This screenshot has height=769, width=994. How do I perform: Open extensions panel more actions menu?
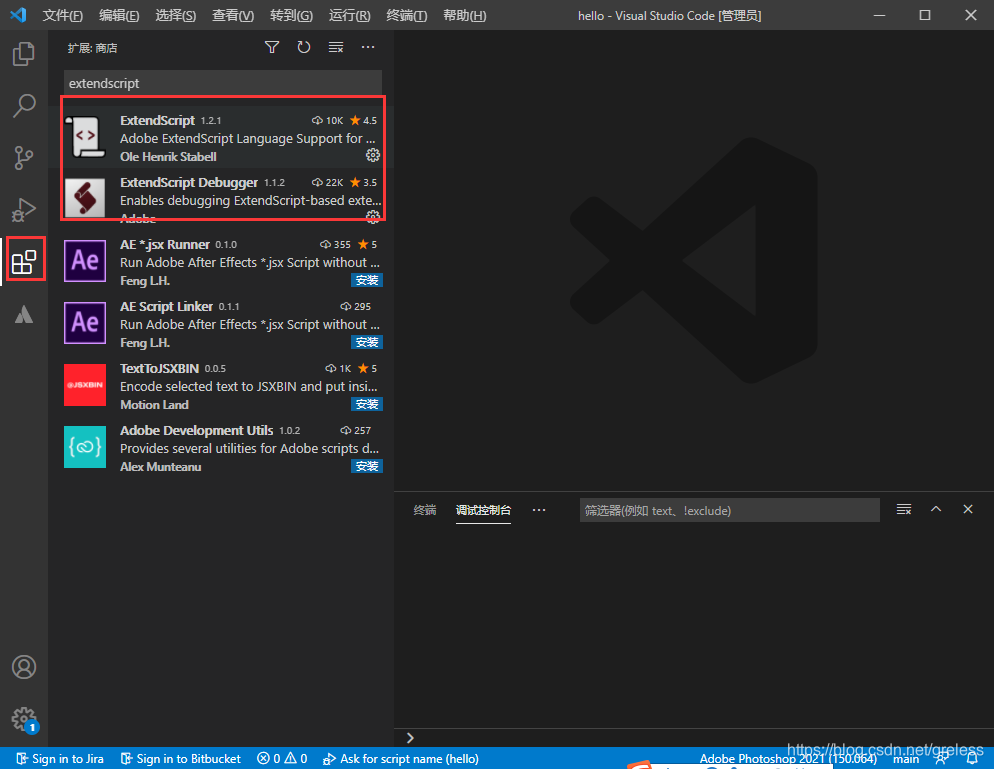[x=368, y=48]
